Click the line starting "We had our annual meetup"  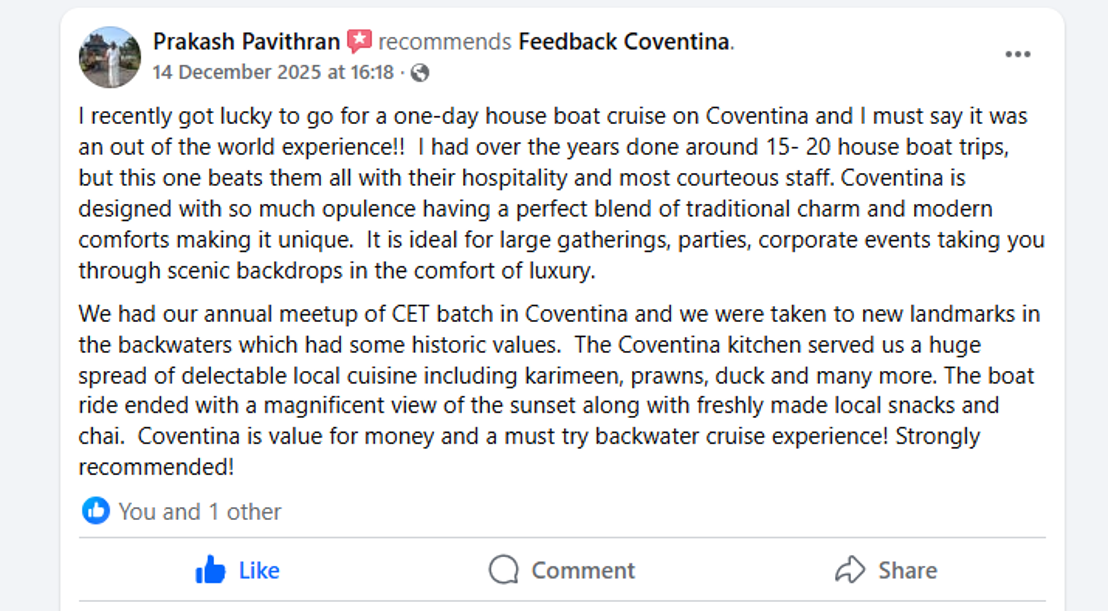559,314
